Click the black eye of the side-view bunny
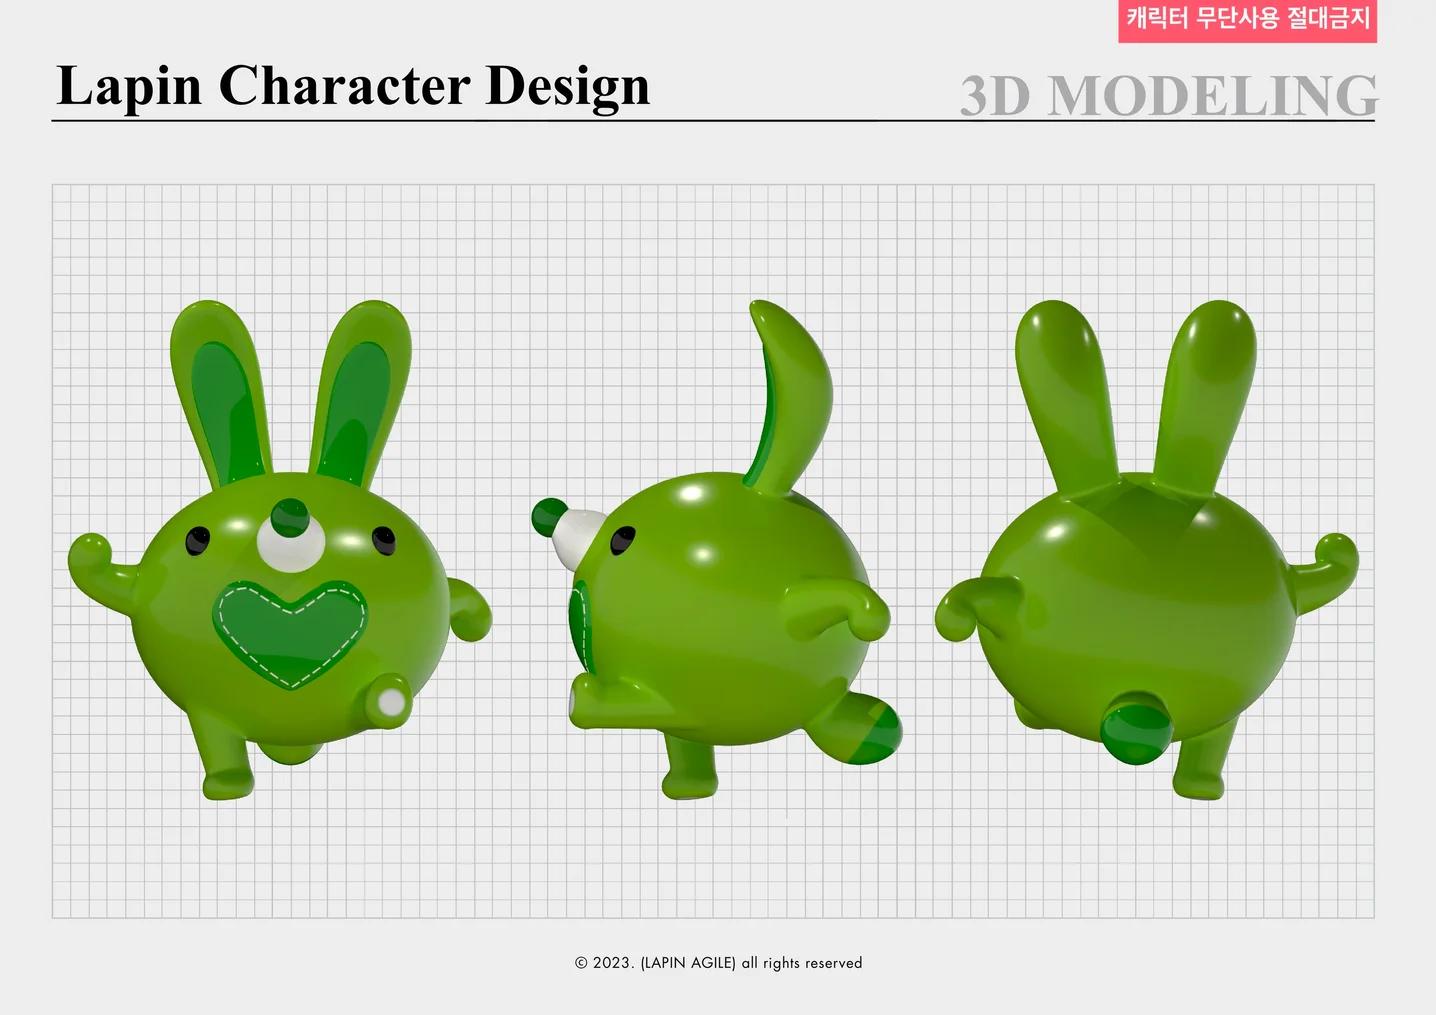Viewport: 1436px width, 1015px height. point(624,539)
